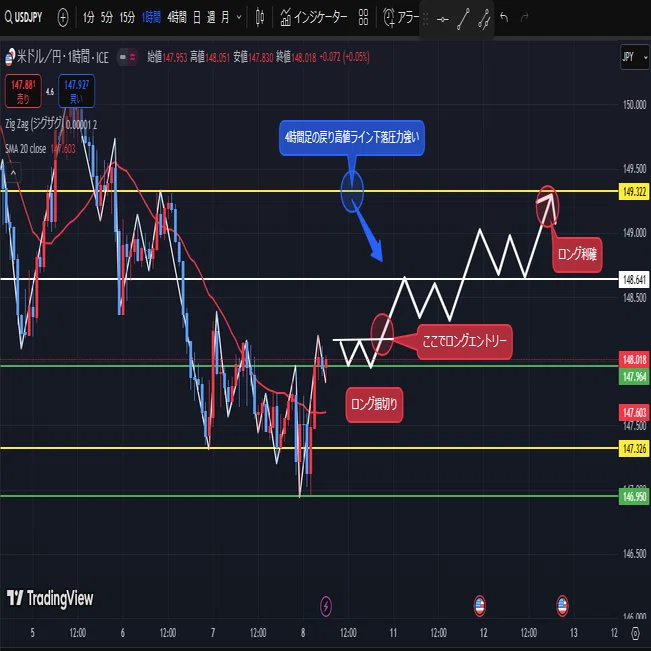Select the ここでロングエントリー callout
This screenshot has height=651, width=651.
465,341
